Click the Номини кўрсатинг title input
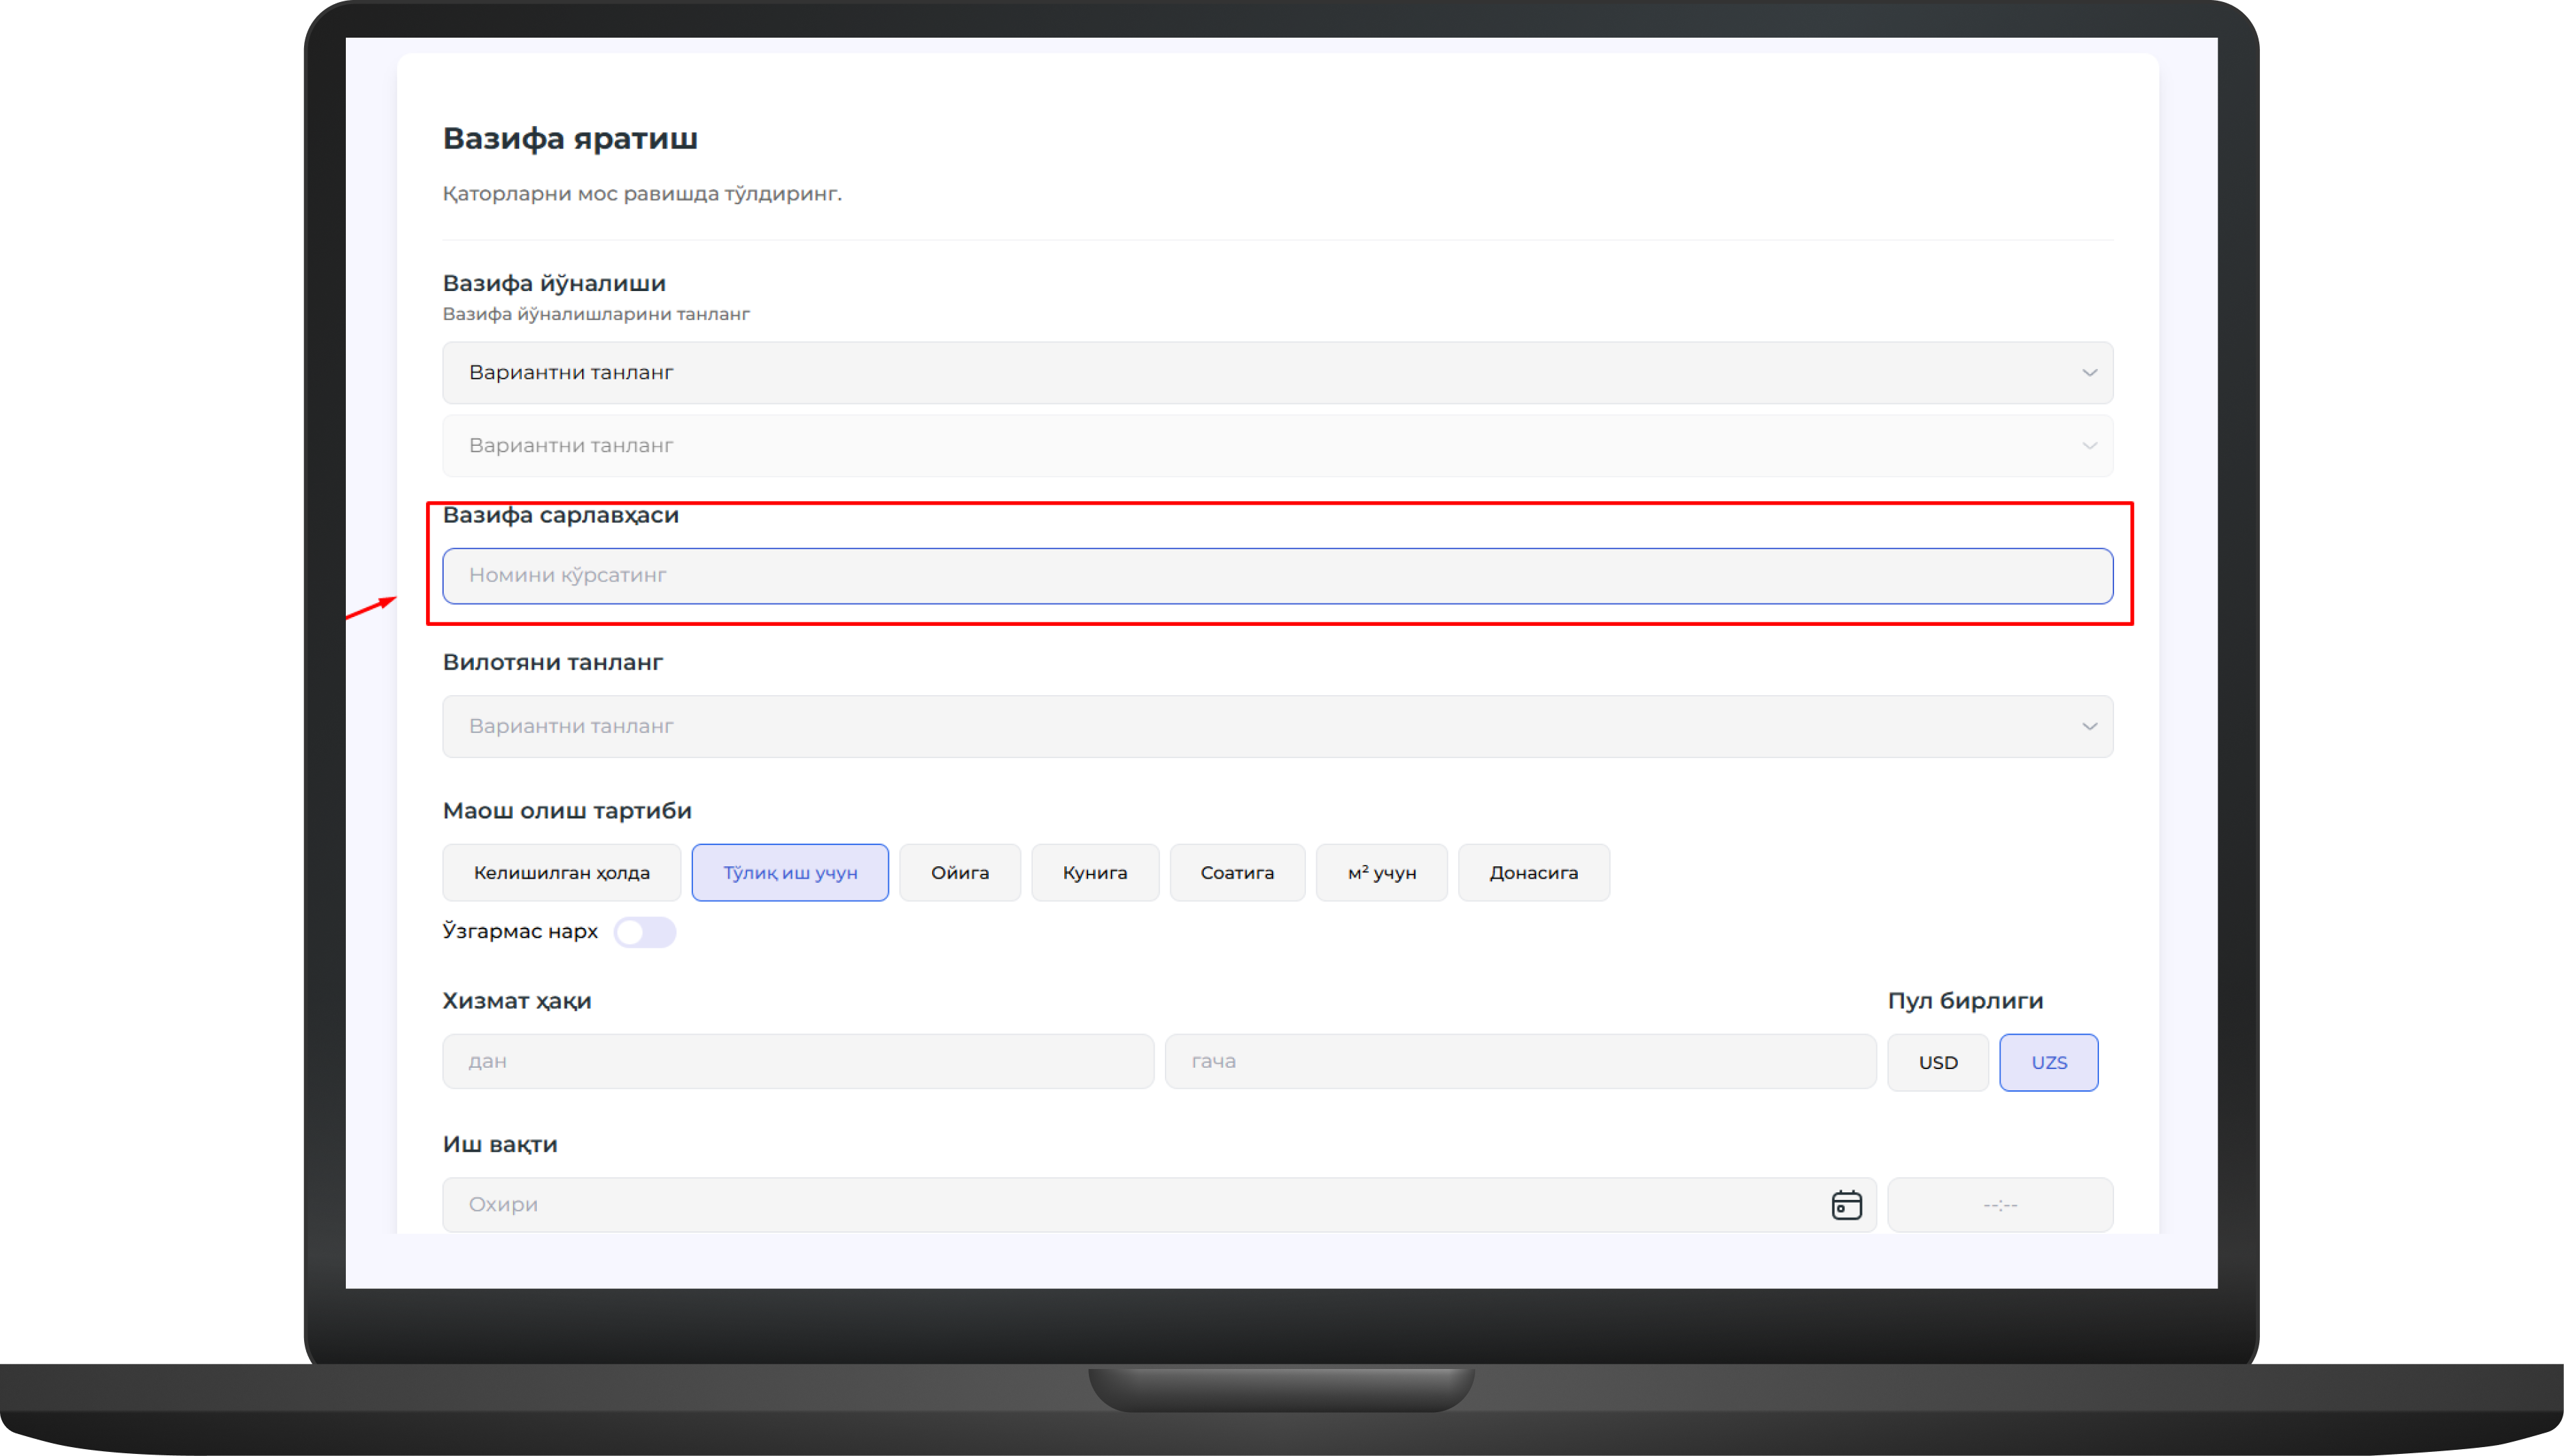This screenshot has height=1456, width=2564. tap(1276, 576)
